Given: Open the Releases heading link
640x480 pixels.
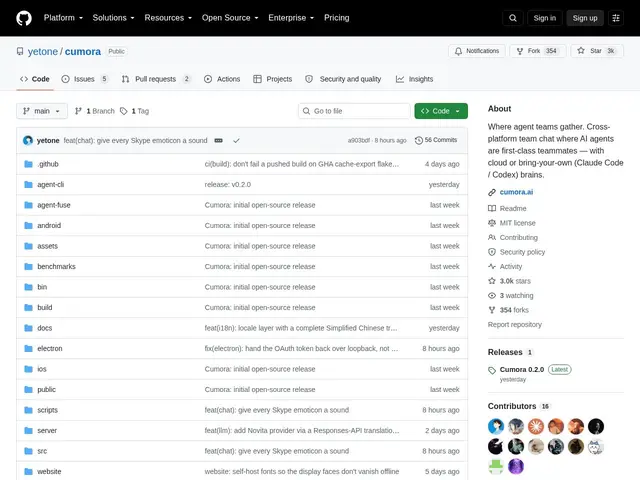Looking at the screenshot, I should 505,352.
